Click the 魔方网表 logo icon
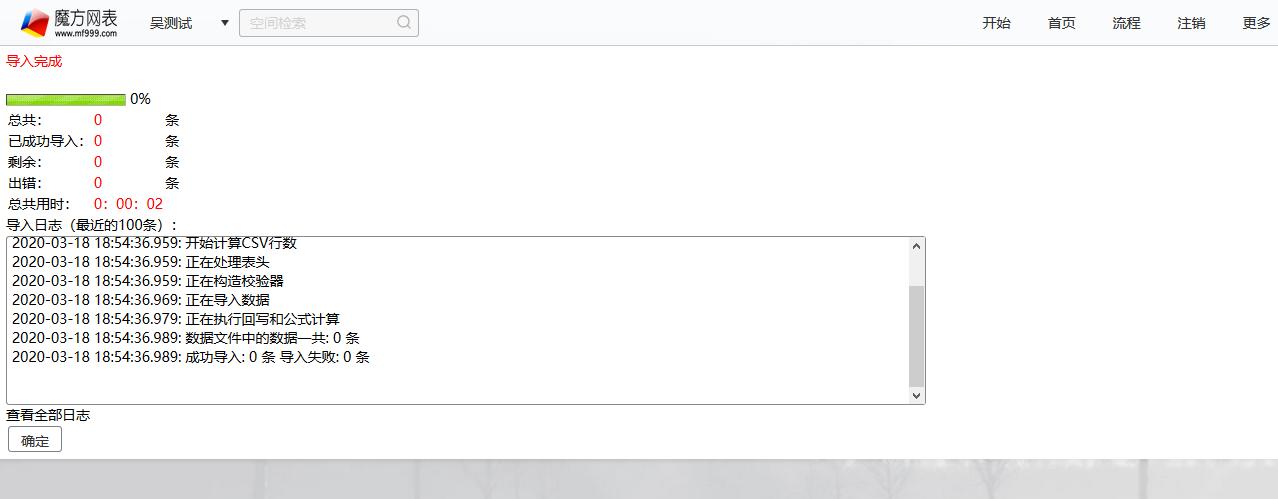This screenshot has height=499, width=1278. pos(35,22)
